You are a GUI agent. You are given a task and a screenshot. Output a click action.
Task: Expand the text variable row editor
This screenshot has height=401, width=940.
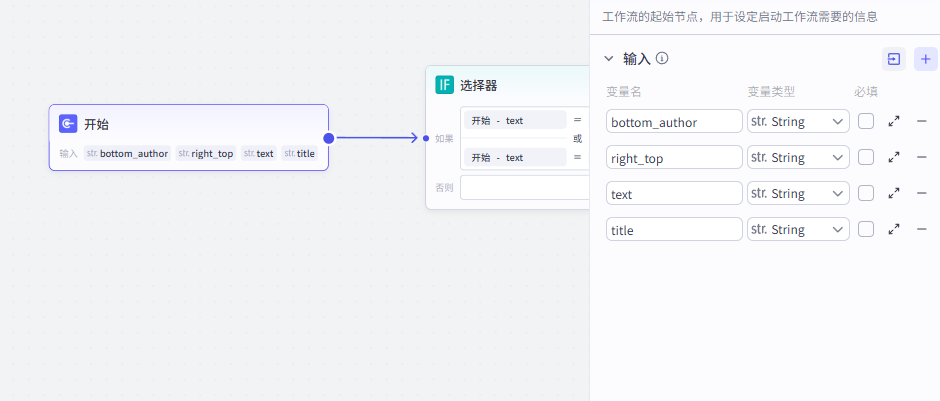tap(894, 193)
